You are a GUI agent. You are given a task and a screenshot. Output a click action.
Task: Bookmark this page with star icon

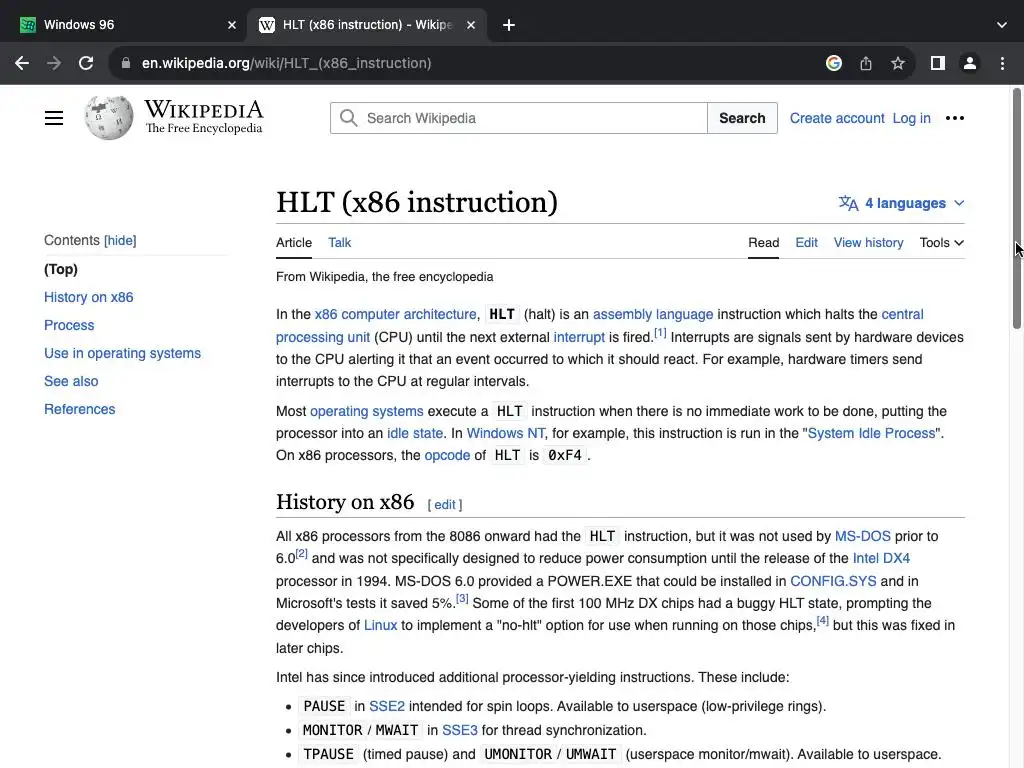(x=898, y=63)
